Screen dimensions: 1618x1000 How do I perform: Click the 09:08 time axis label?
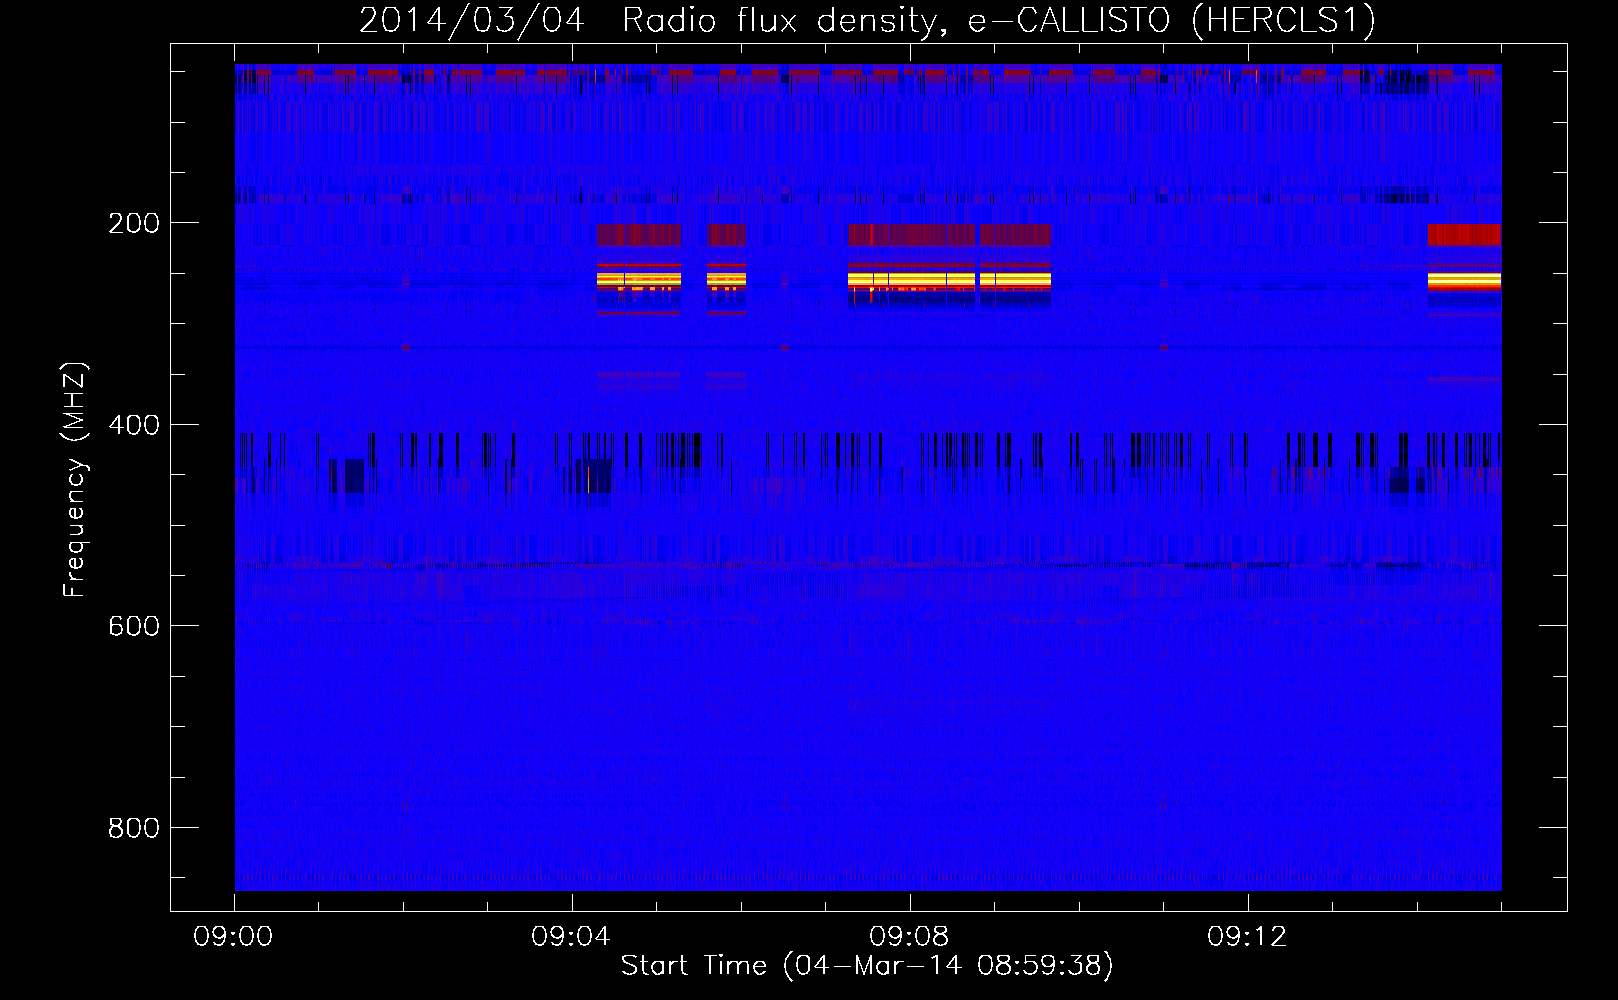click(909, 937)
